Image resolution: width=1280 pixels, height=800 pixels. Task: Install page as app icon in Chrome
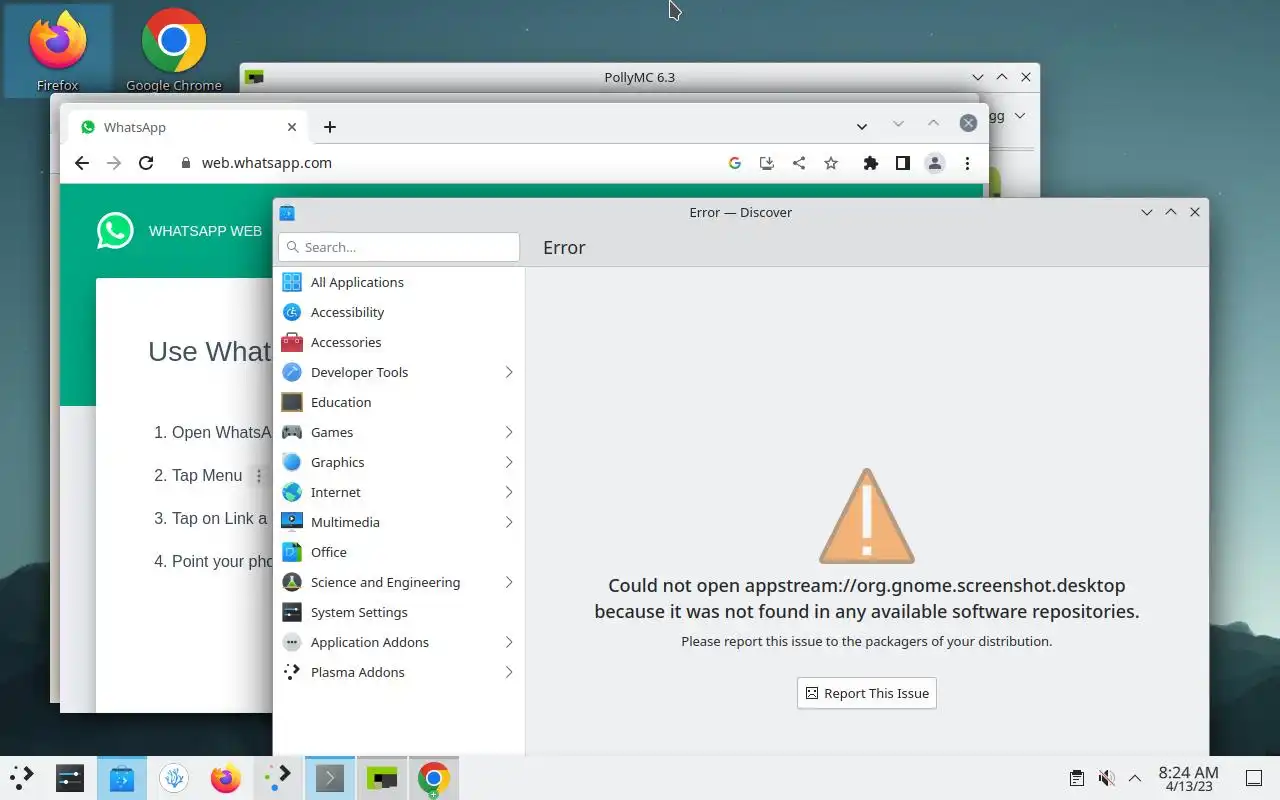(767, 163)
